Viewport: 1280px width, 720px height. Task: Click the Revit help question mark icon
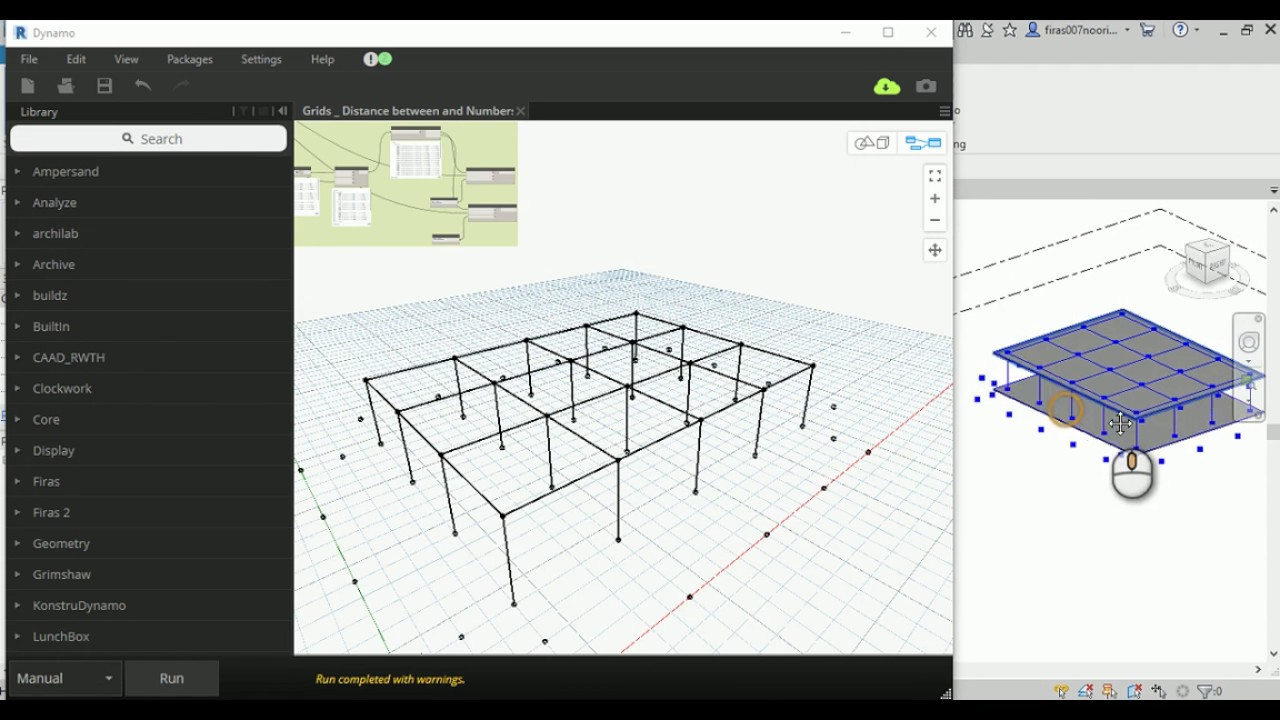tap(1180, 30)
